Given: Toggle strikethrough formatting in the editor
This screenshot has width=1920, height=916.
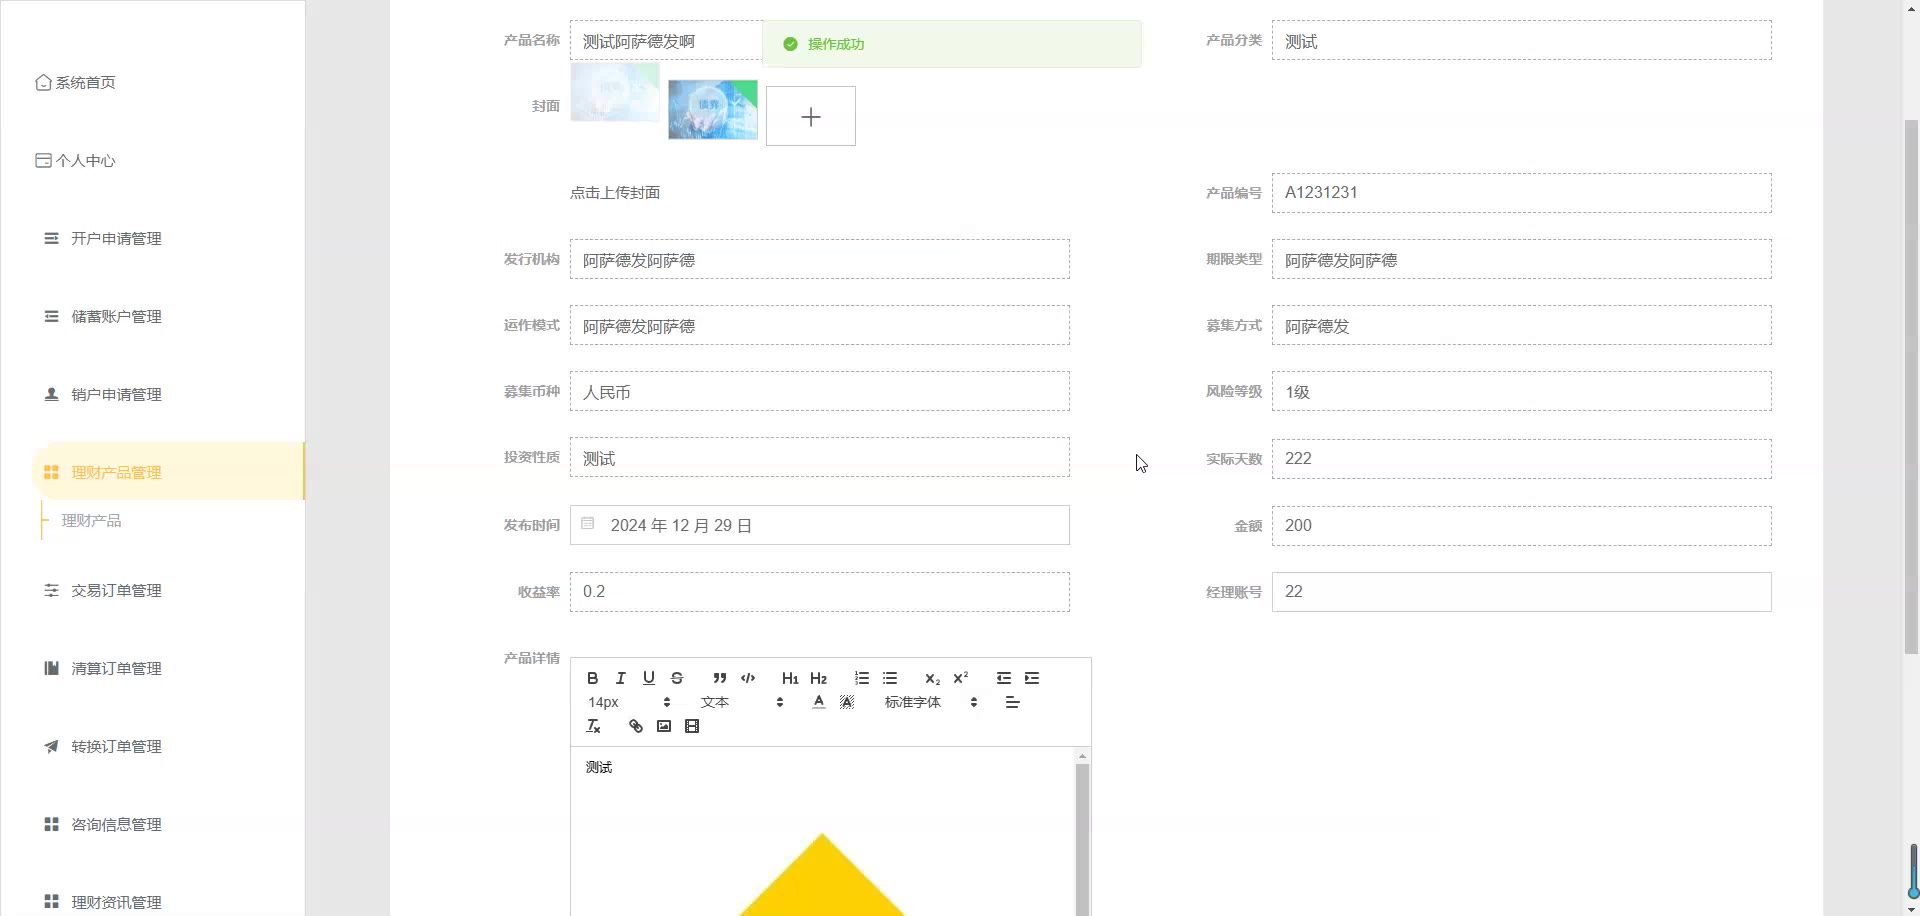Looking at the screenshot, I should [x=677, y=678].
